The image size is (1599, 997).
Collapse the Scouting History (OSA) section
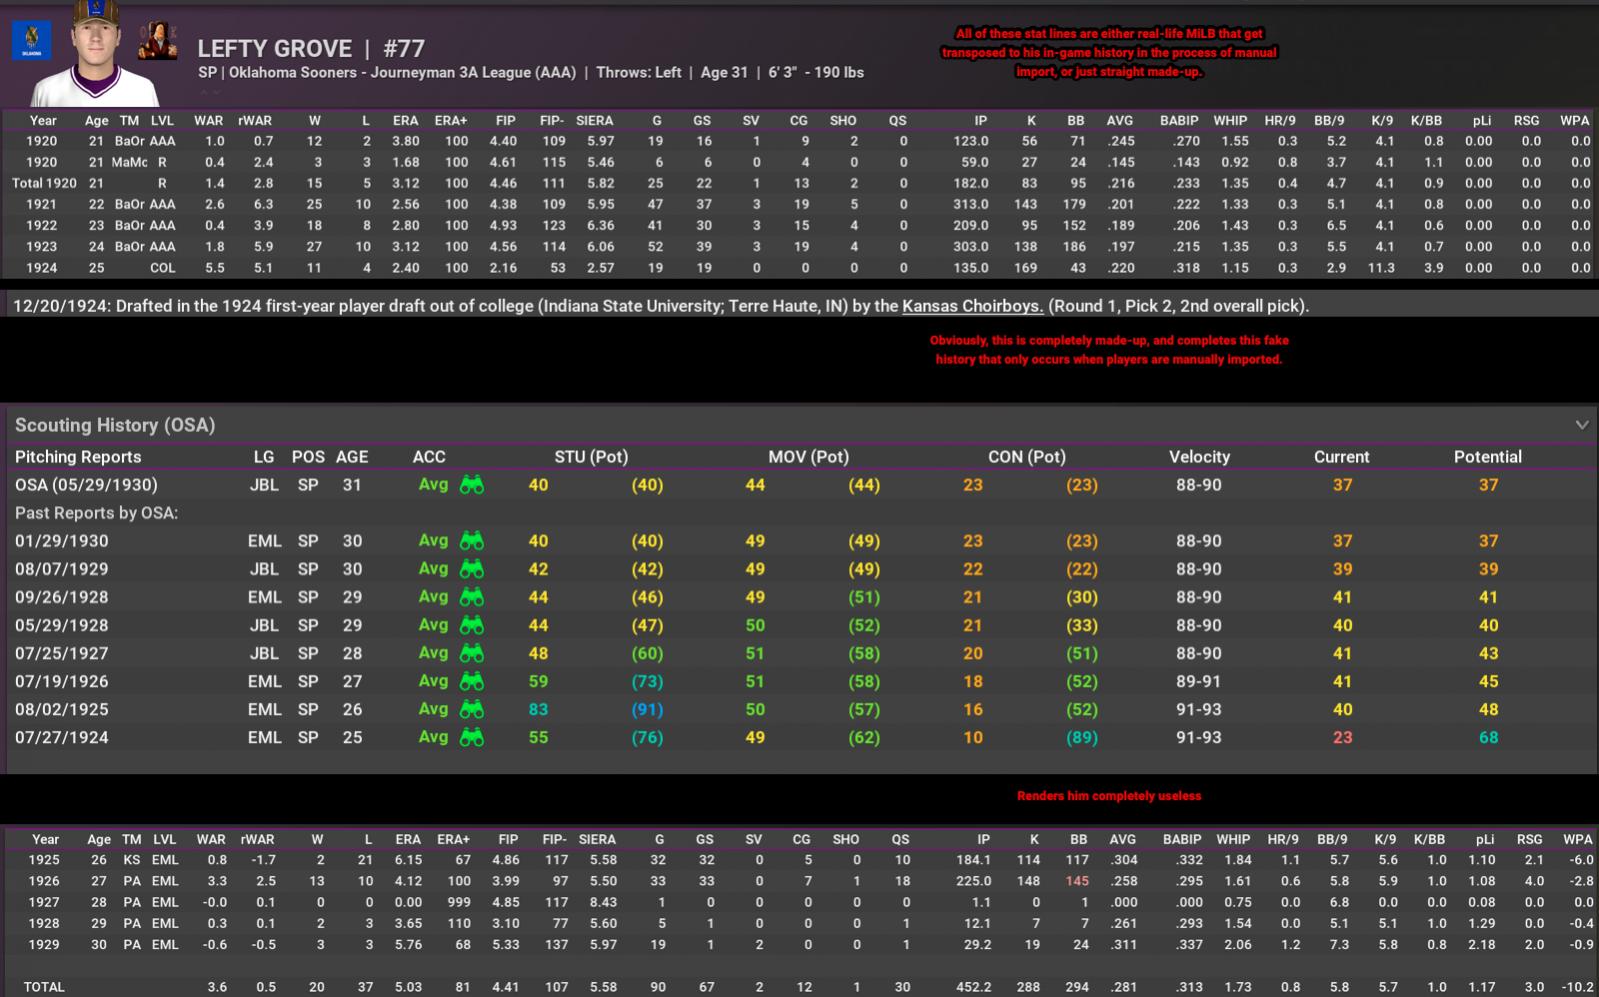(1581, 425)
